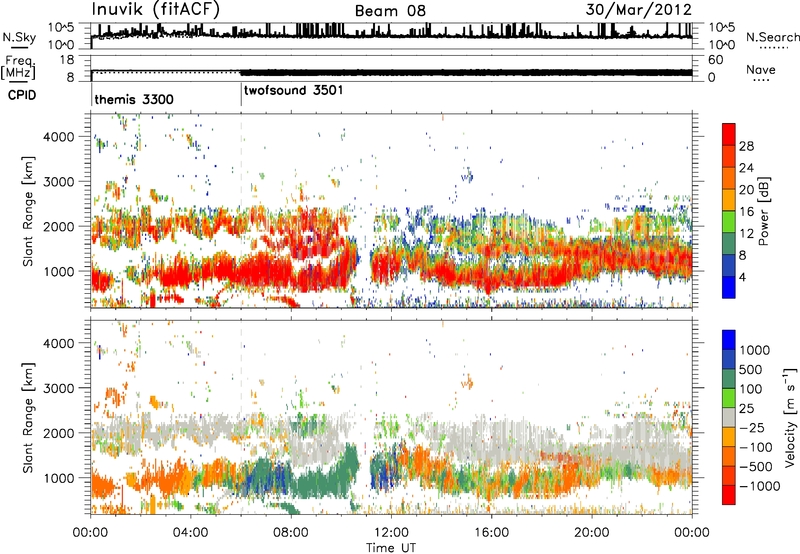Click the '12:00' time axis label

tap(391, 533)
